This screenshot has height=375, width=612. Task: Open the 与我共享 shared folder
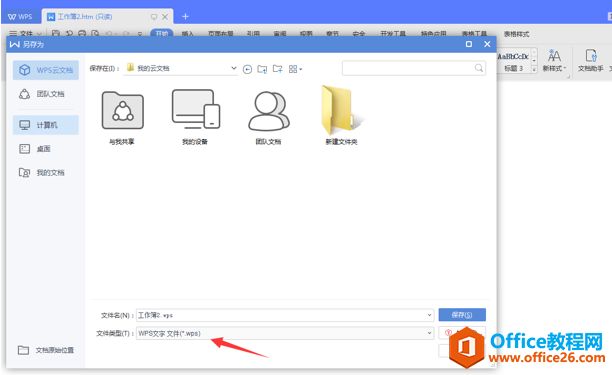click(x=122, y=118)
